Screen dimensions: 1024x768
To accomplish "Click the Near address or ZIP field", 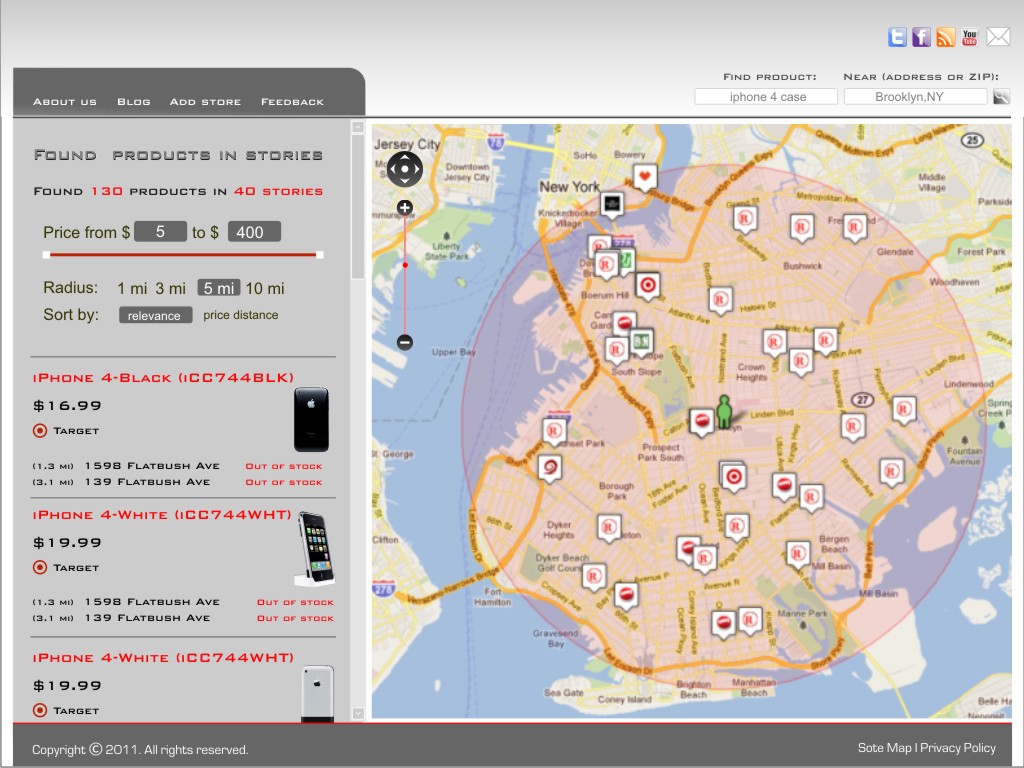I will click(915, 97).
